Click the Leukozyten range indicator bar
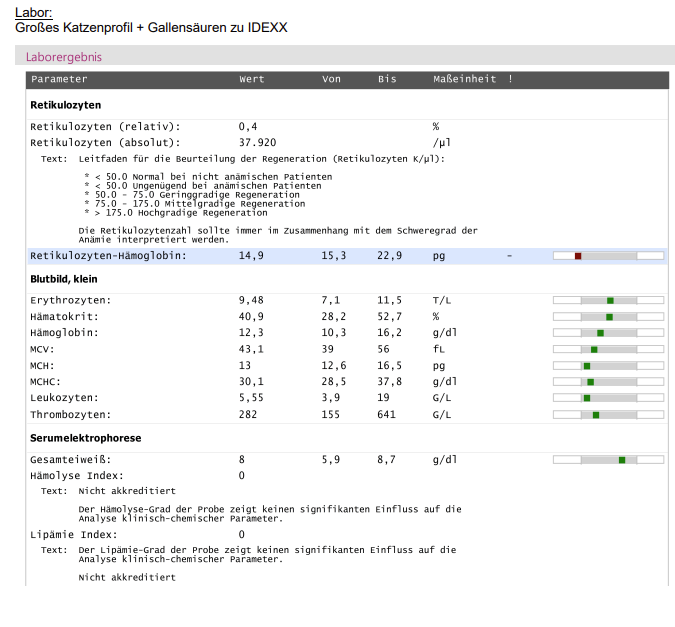 [x=608, y=398]
